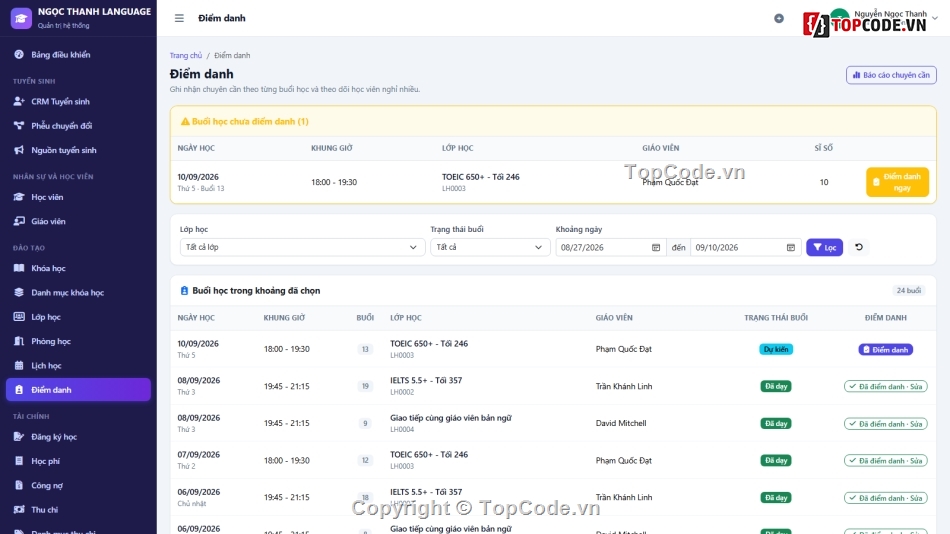Click the yellow Điểm danh ngay button
This screenshot has width=950, height=534.
coord(897,182)
